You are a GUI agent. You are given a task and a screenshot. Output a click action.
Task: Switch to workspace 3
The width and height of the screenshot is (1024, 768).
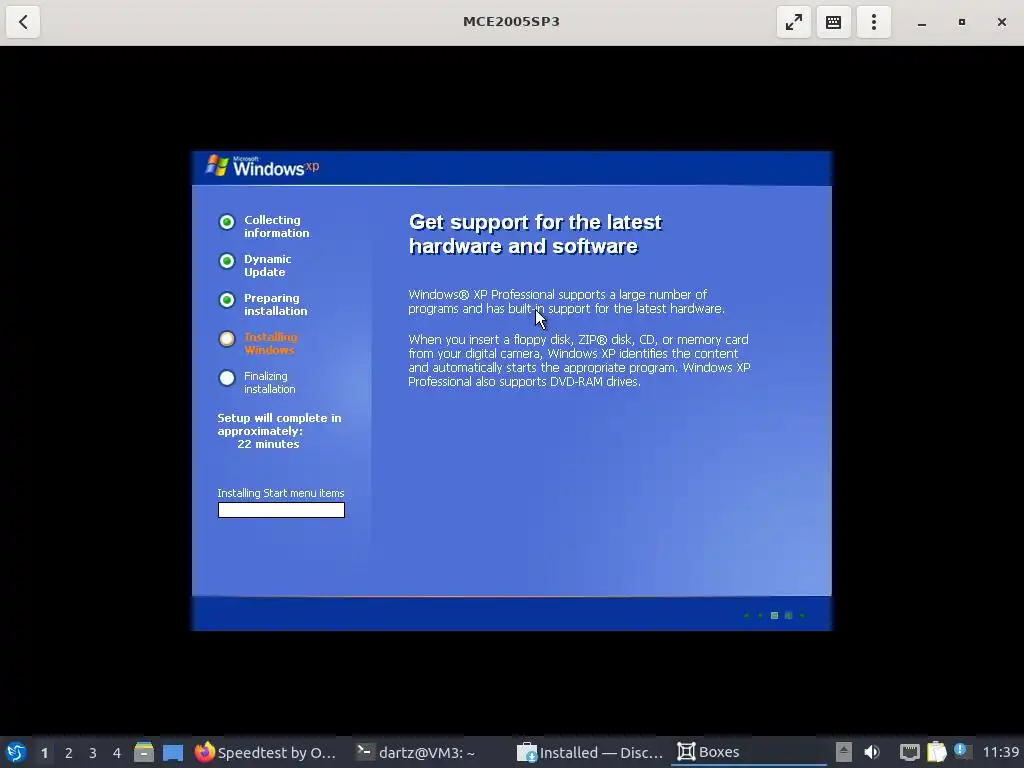coord(93,753)
